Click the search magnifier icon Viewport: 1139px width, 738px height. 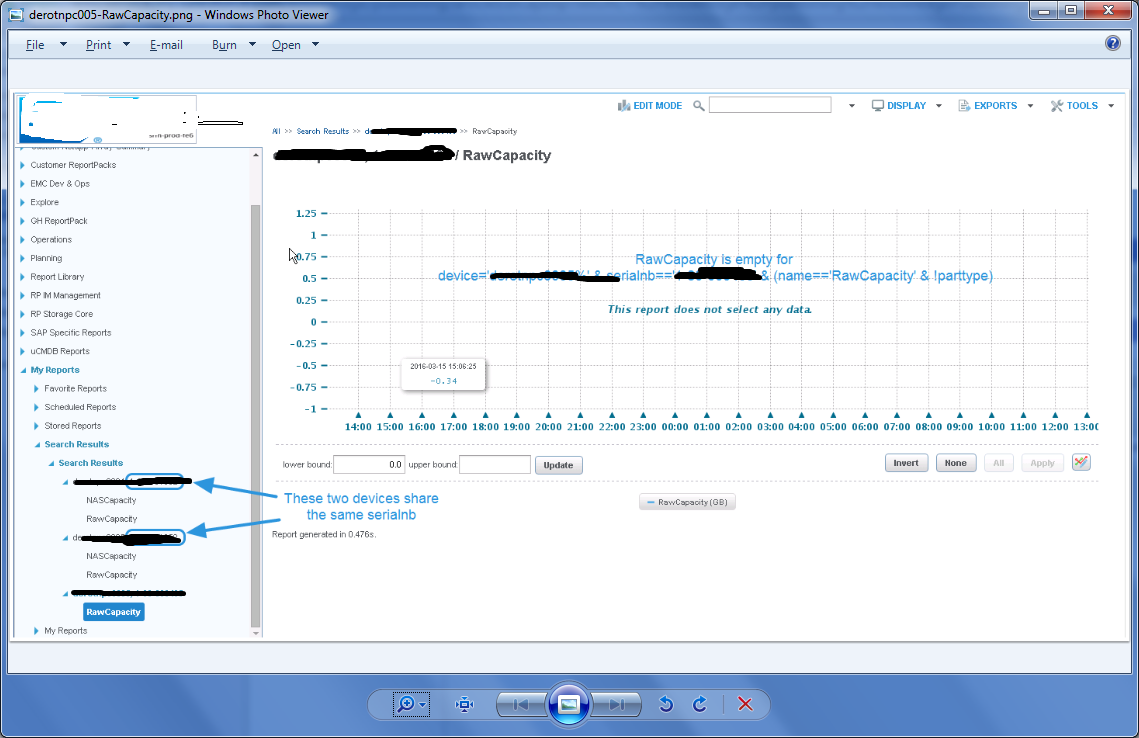coord(697,105)
